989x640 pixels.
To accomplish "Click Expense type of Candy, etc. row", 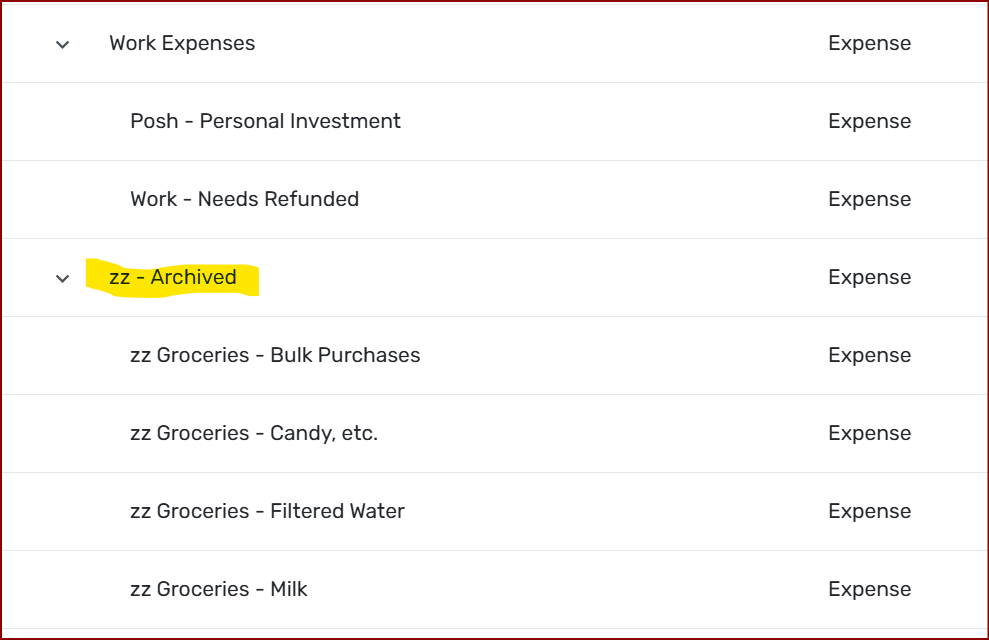I will click(869, 433).
